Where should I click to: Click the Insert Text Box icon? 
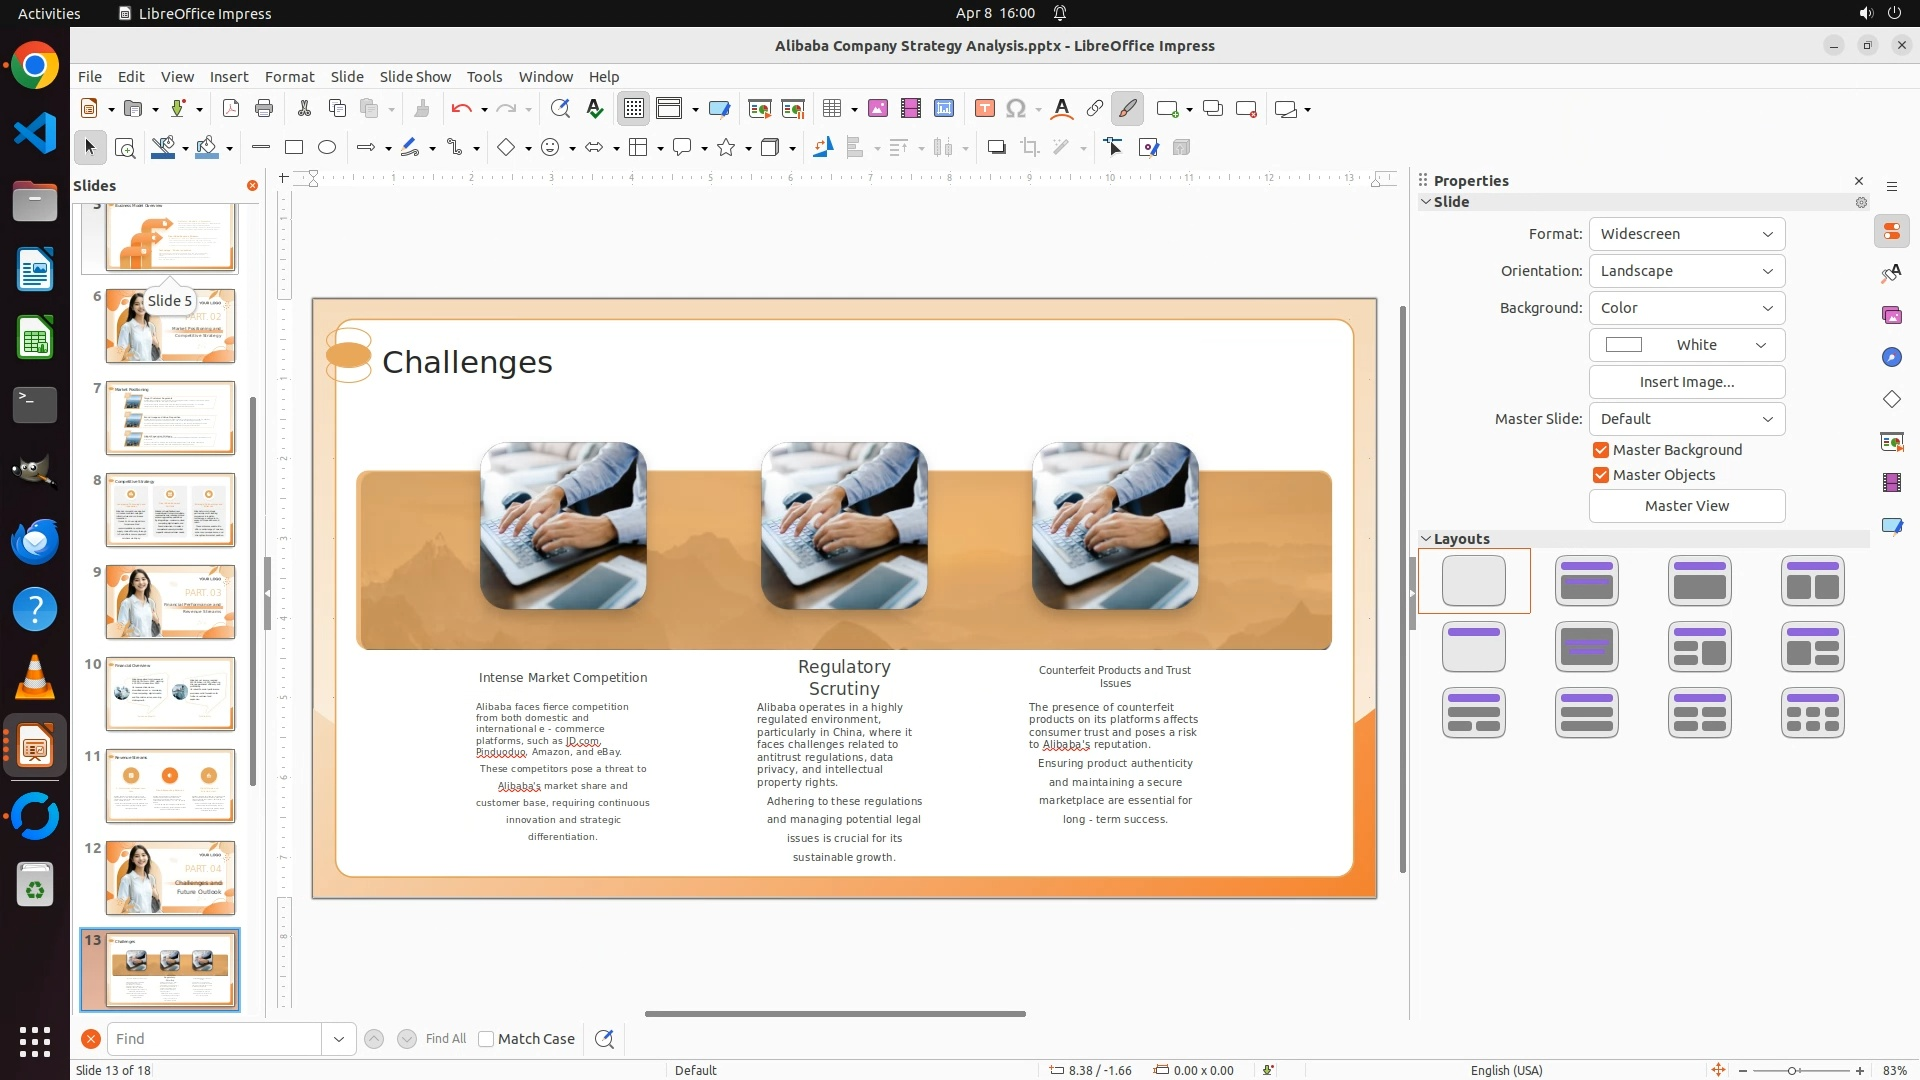(x=984, y=109)
